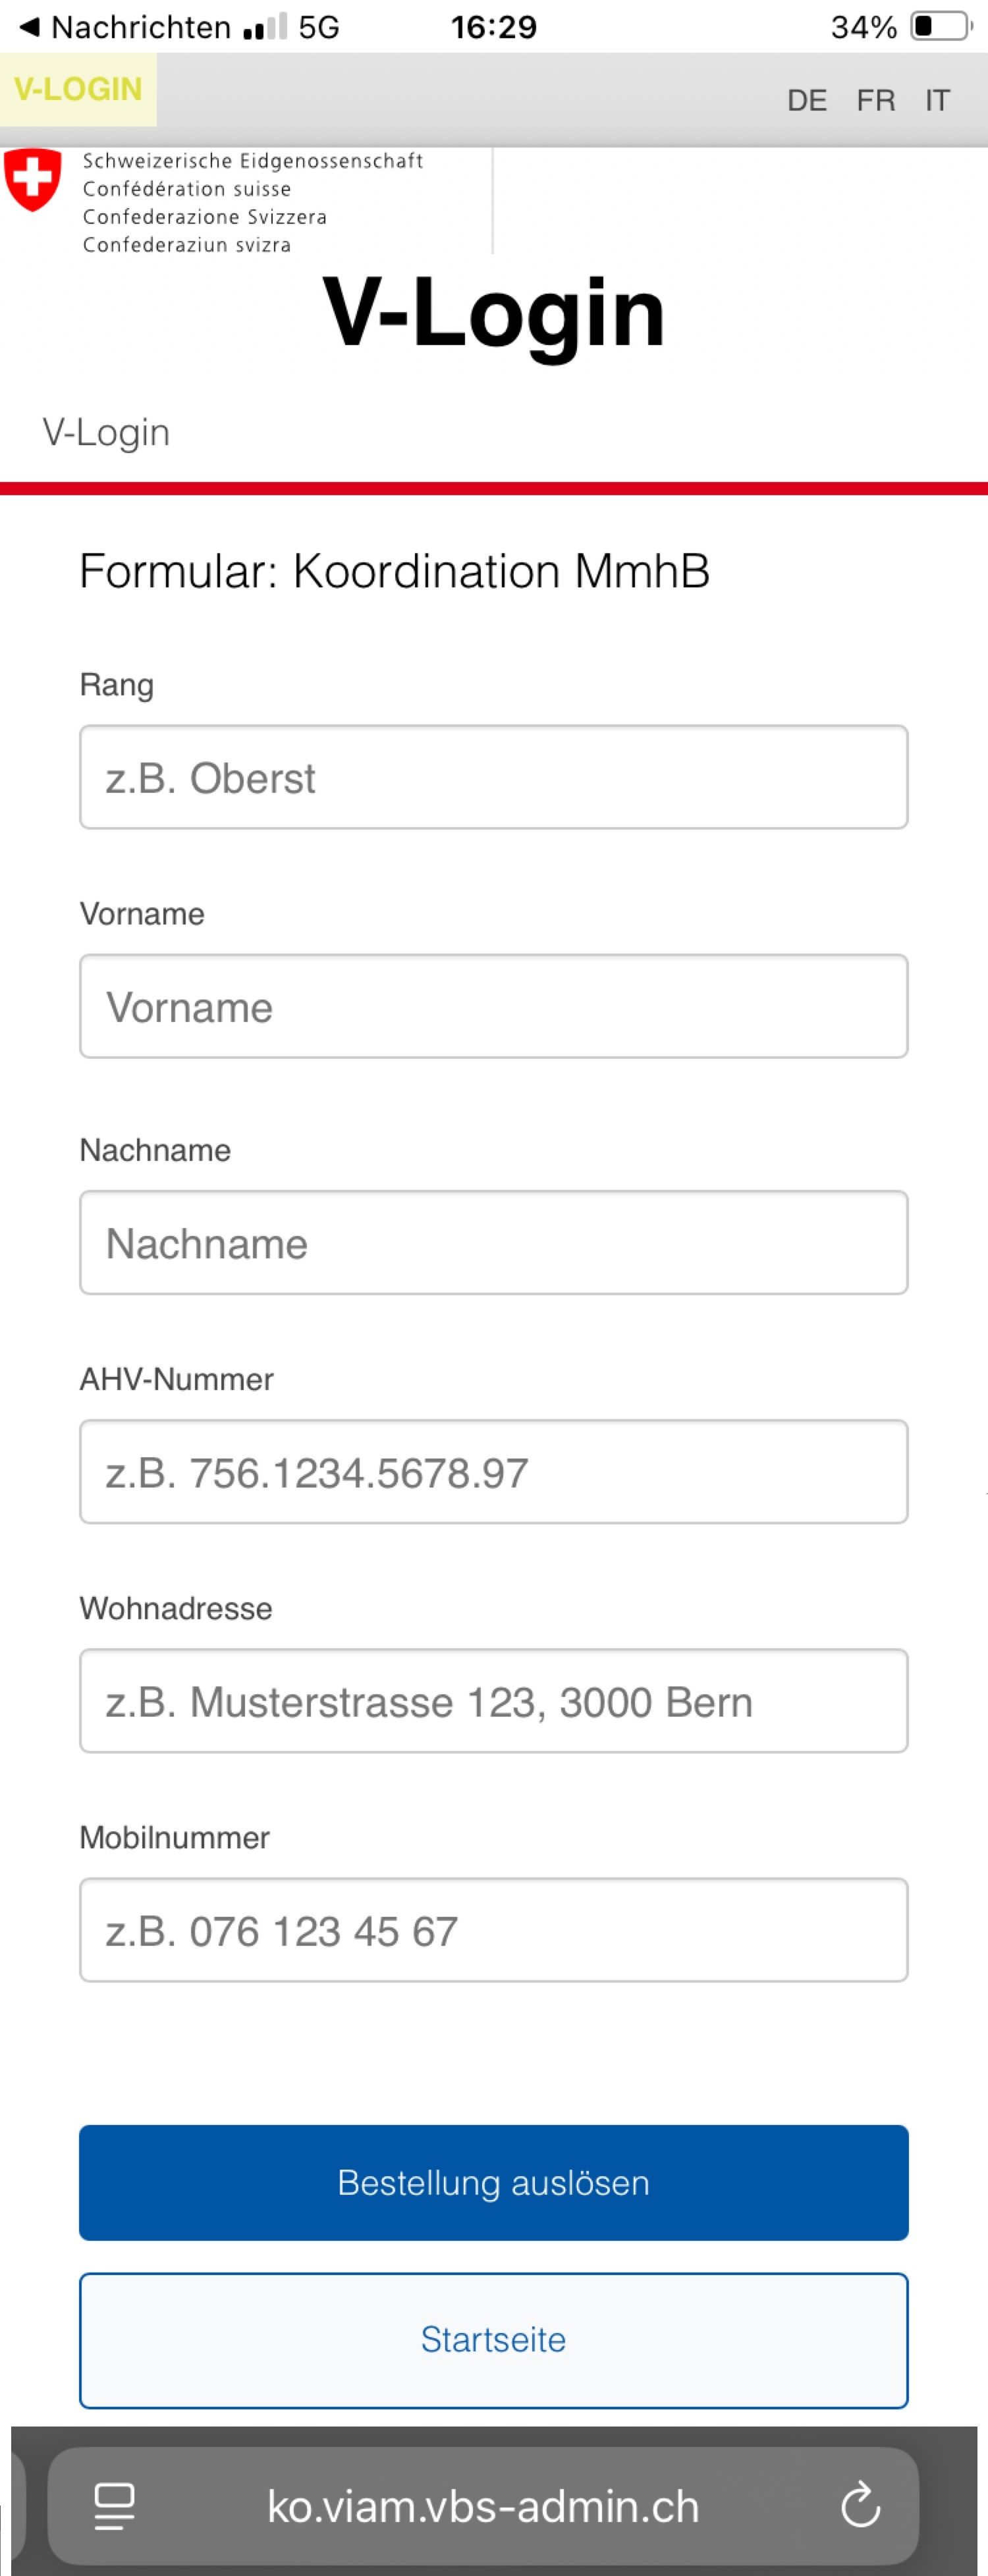This screenshot has width=988, height=2576.
Task: Click the large V-Login page title
Action: point(494,313)
